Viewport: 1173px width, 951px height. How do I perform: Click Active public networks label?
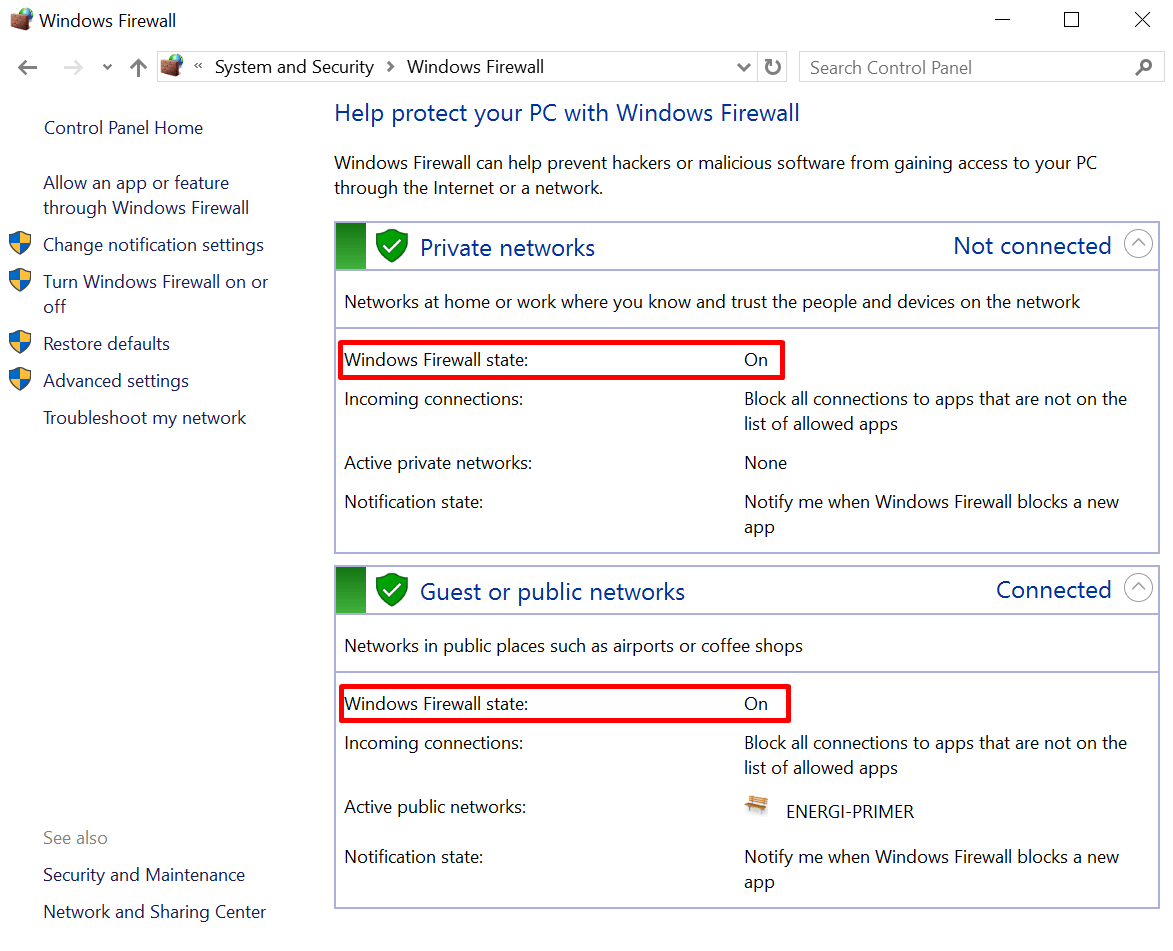[435, 807]
